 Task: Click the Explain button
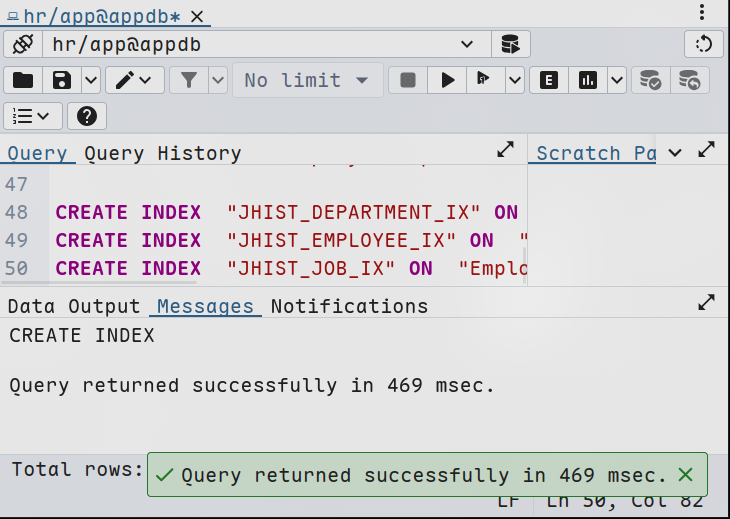(x=548, y=80)
